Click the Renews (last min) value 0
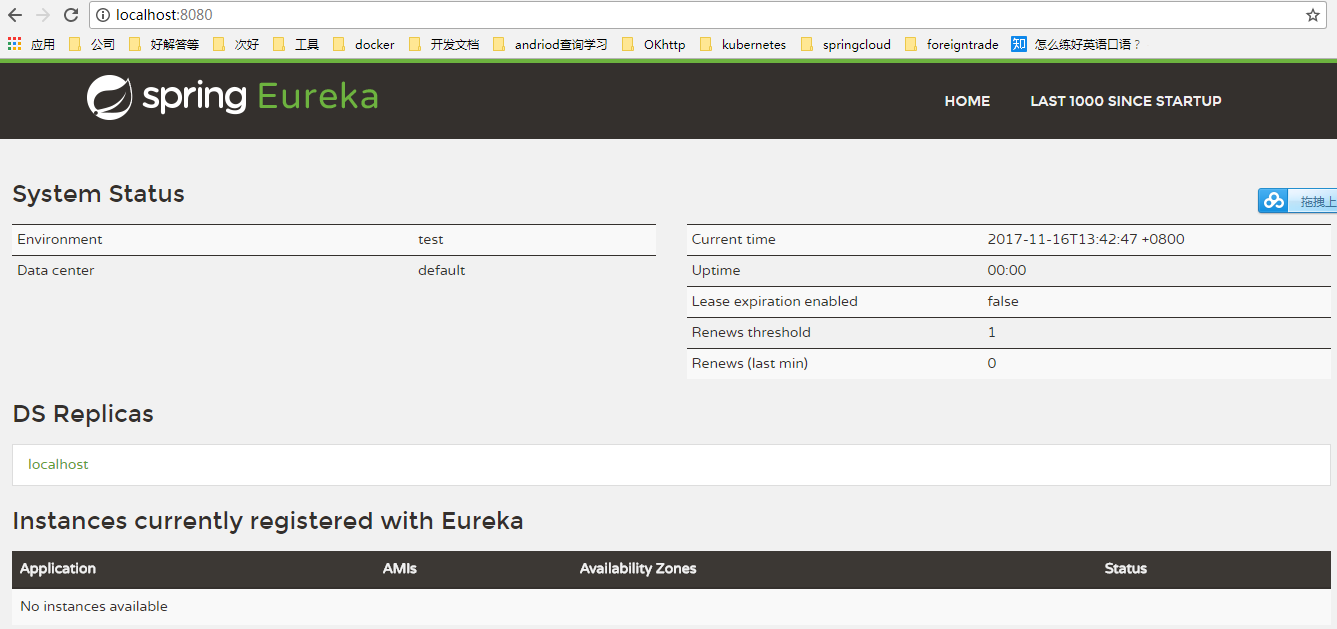 coord(992,363)
